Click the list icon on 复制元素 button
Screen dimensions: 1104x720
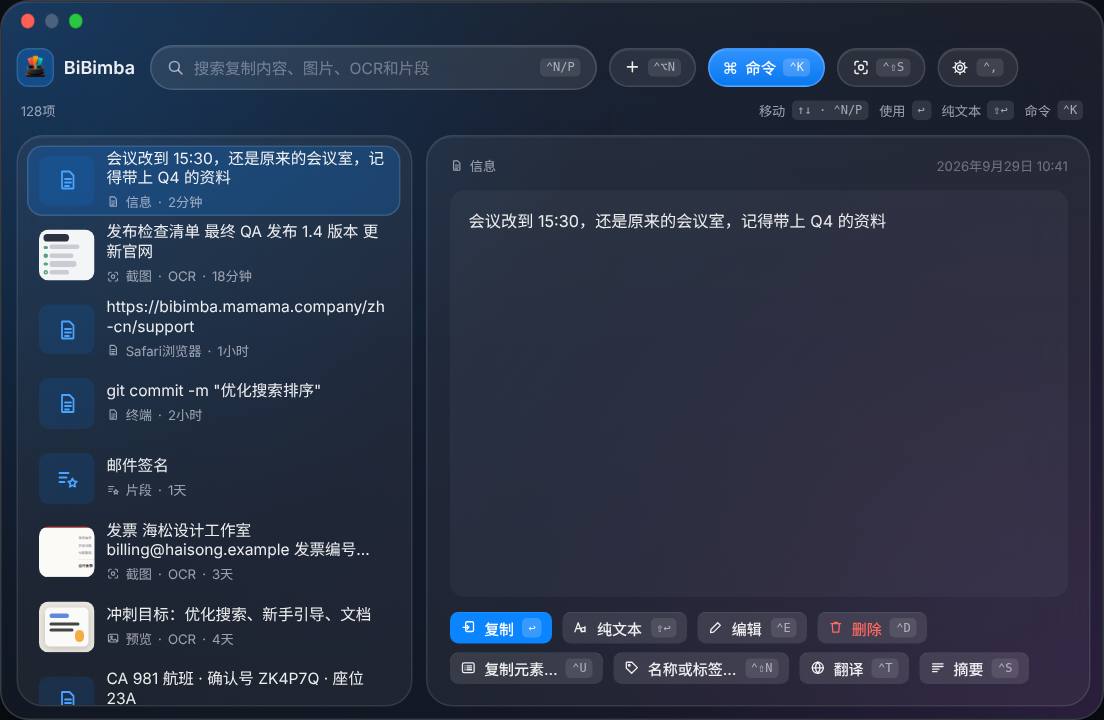[x=468, y=668]
